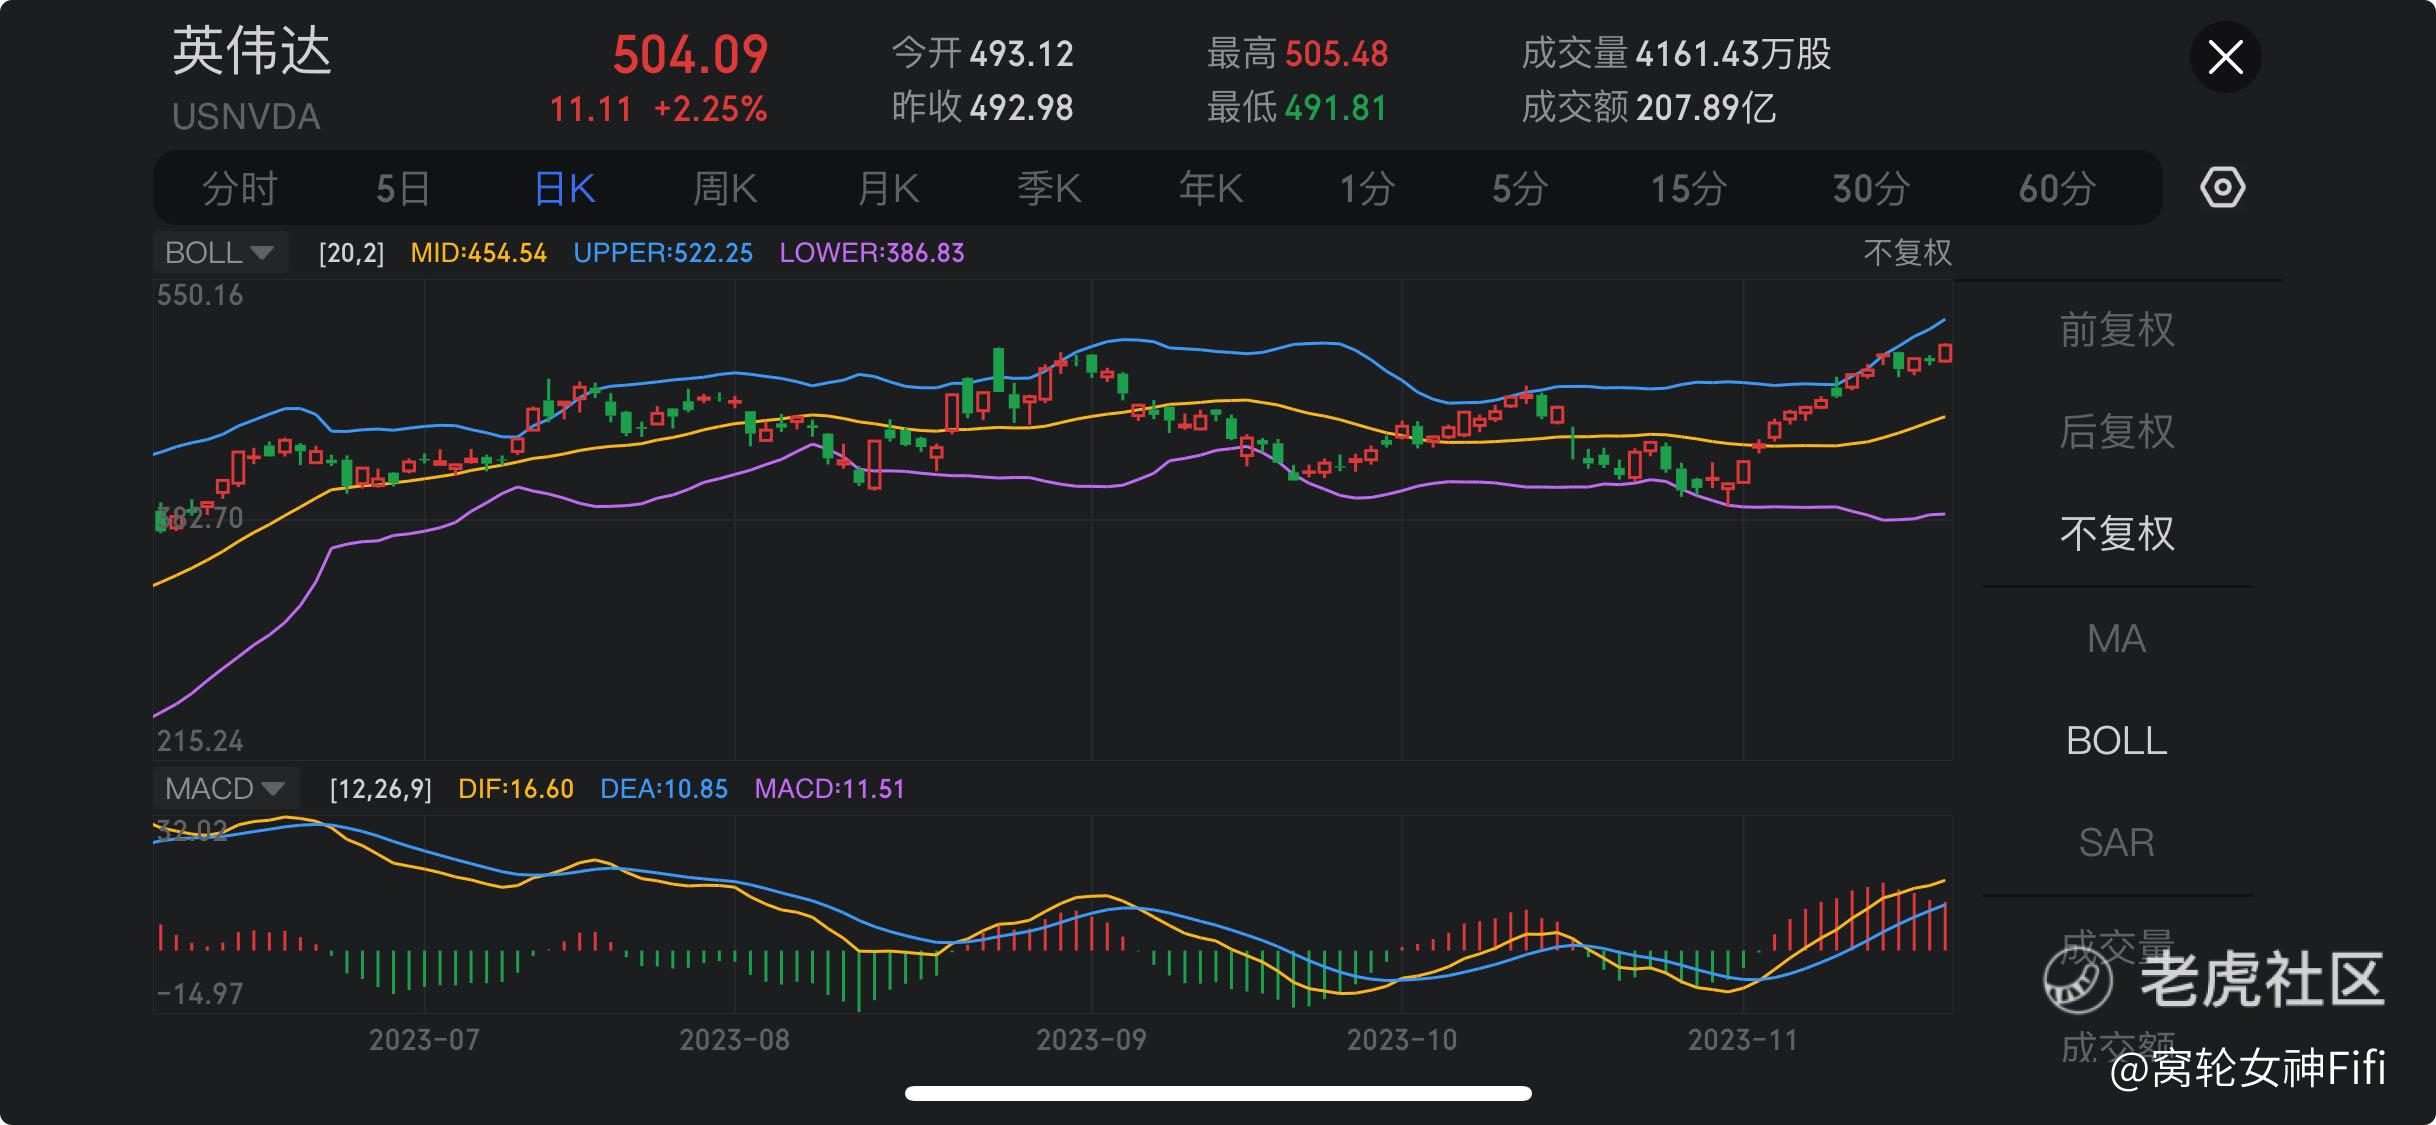Click UPPER:522.25 value

click(663, 253)
